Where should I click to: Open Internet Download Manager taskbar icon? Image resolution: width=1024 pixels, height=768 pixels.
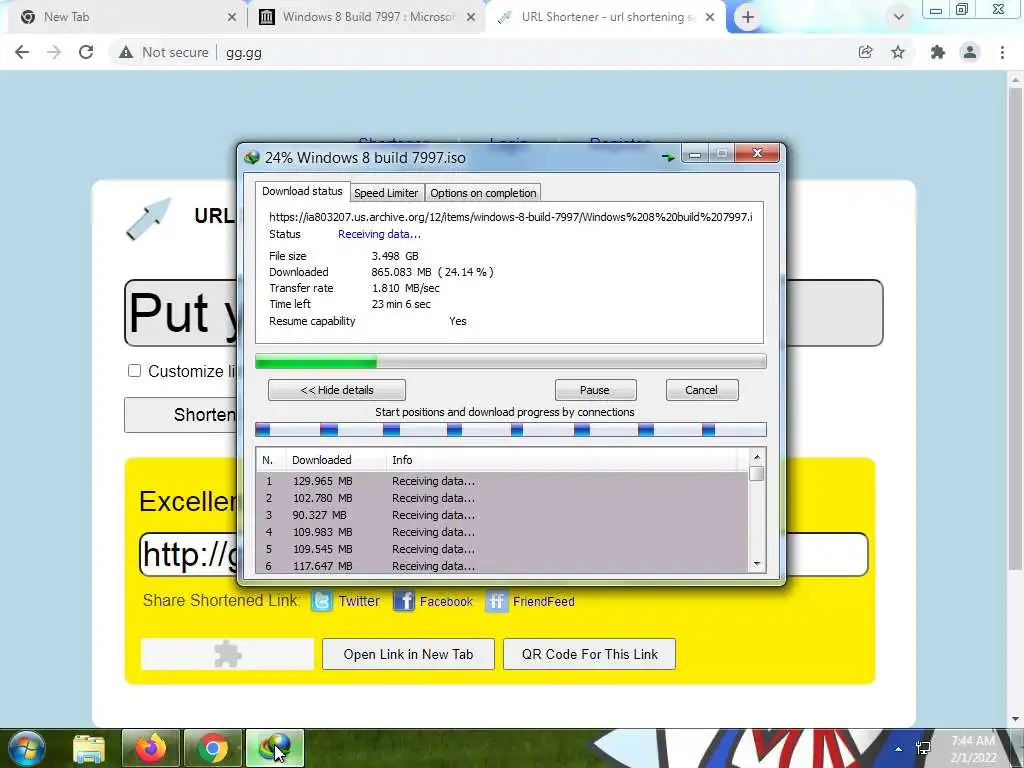[x=274, y=748]
